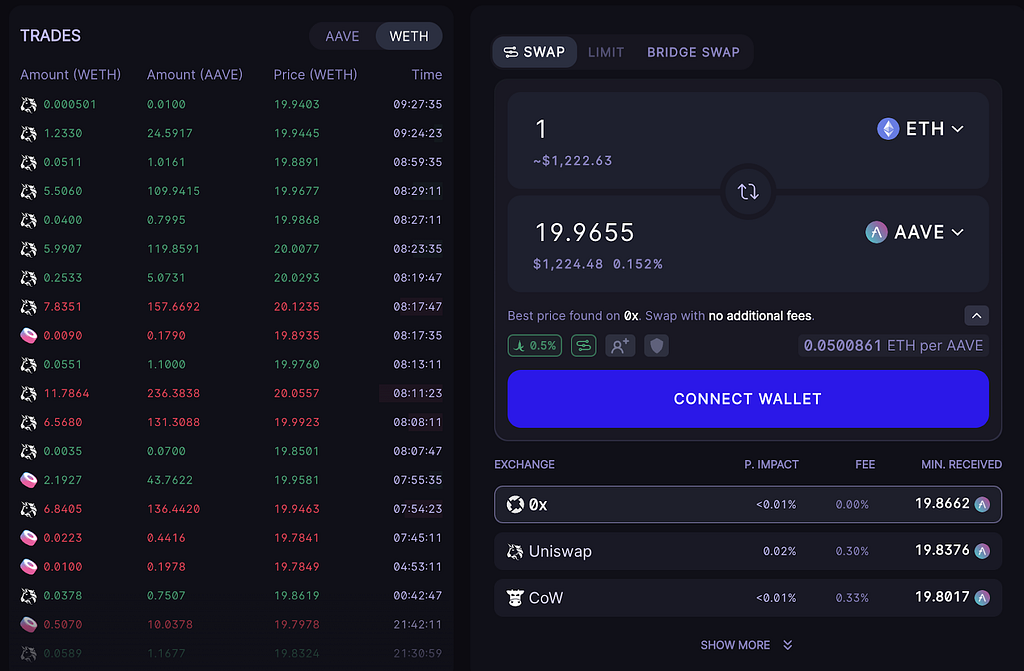The image size is (1024, 671).
Task: Switch trades view to WETH
Action: (x=409, y=37)
